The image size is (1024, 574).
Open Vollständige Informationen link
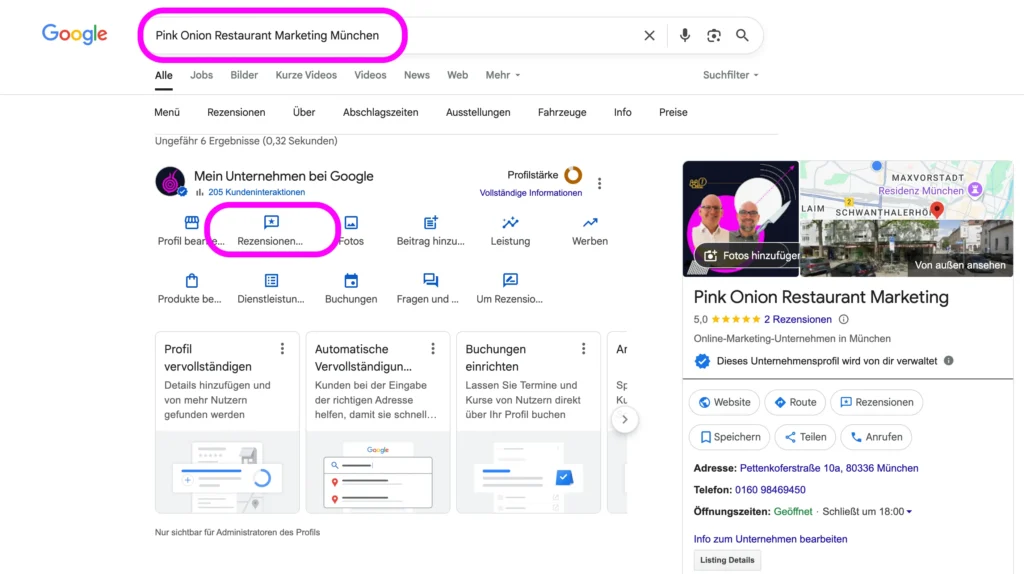[531, 193]
